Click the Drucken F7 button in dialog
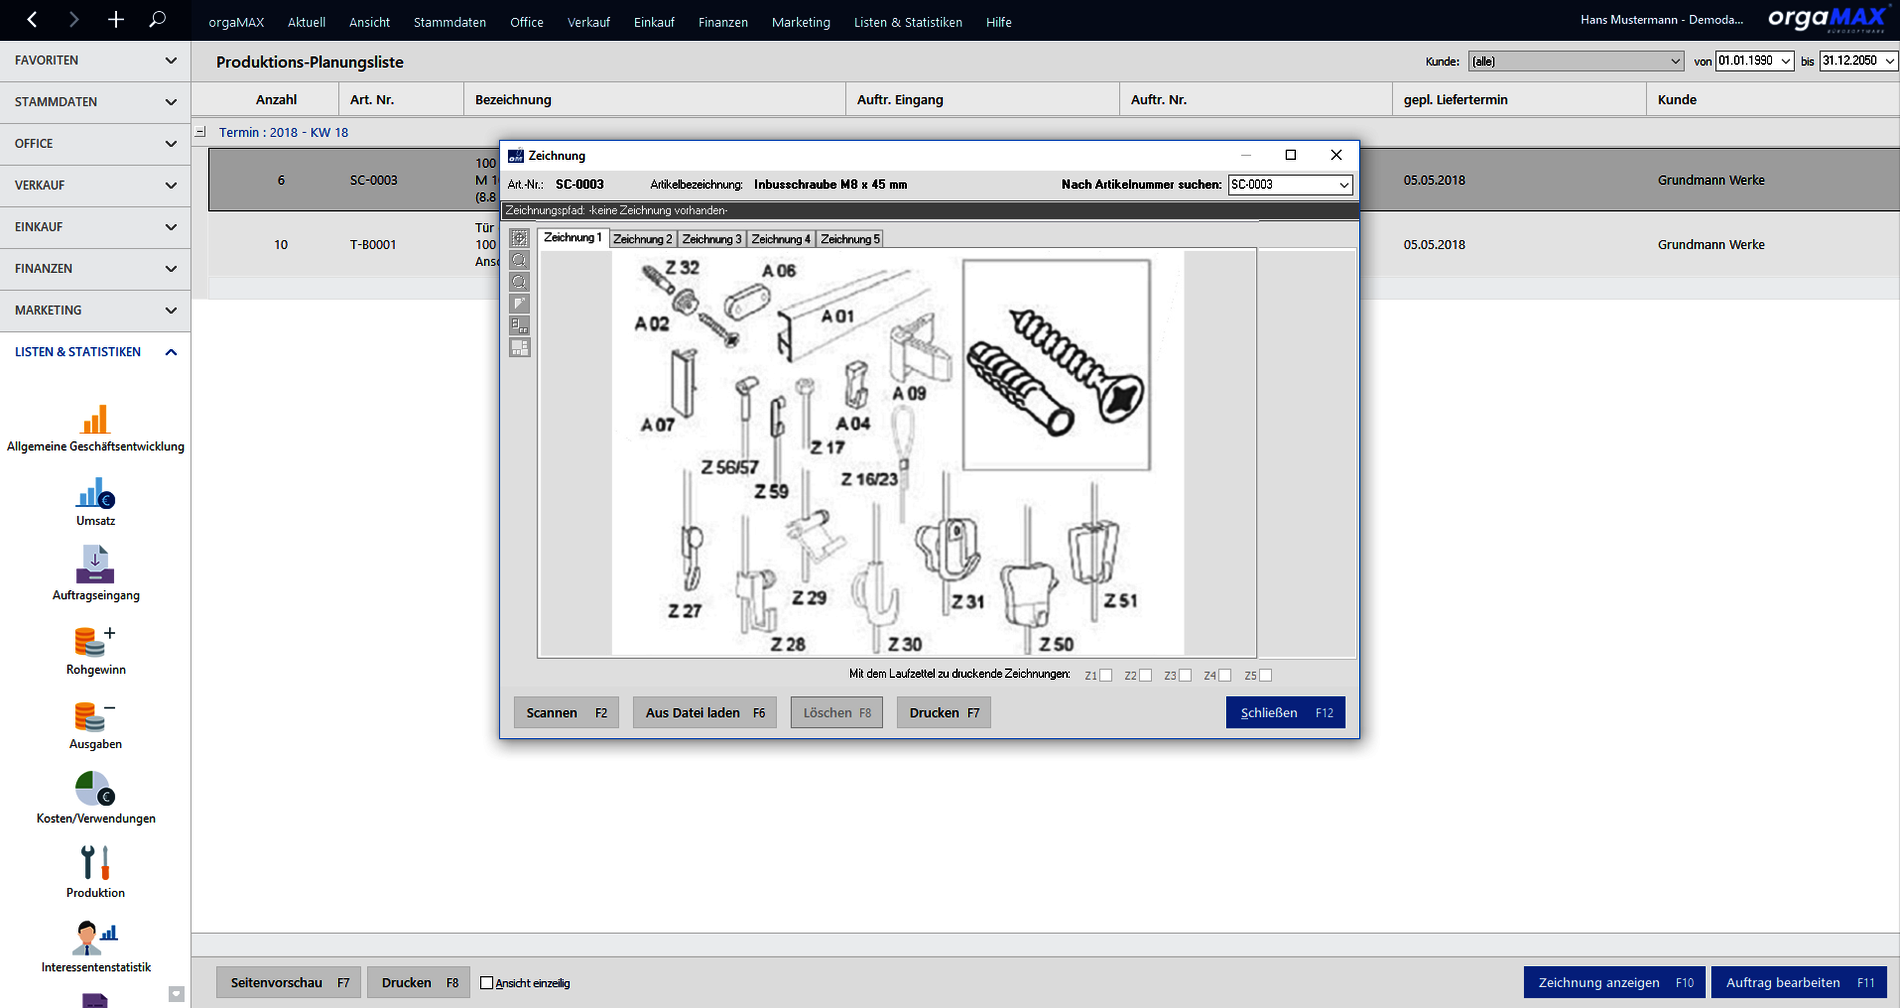The height and width of the screenshot is (1008, 1900). tap(944, 713)
